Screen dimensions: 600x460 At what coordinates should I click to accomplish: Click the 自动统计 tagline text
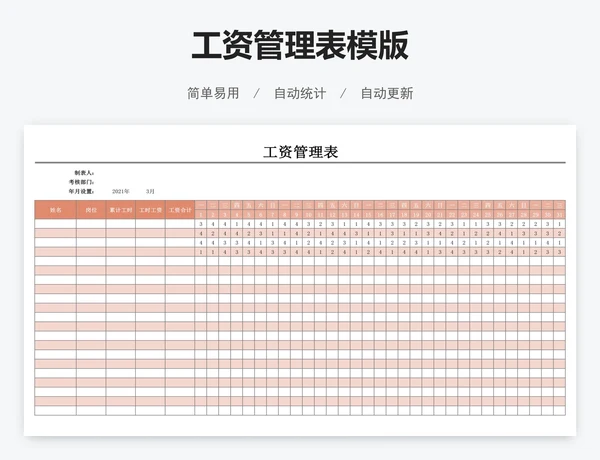click(300, 93)
